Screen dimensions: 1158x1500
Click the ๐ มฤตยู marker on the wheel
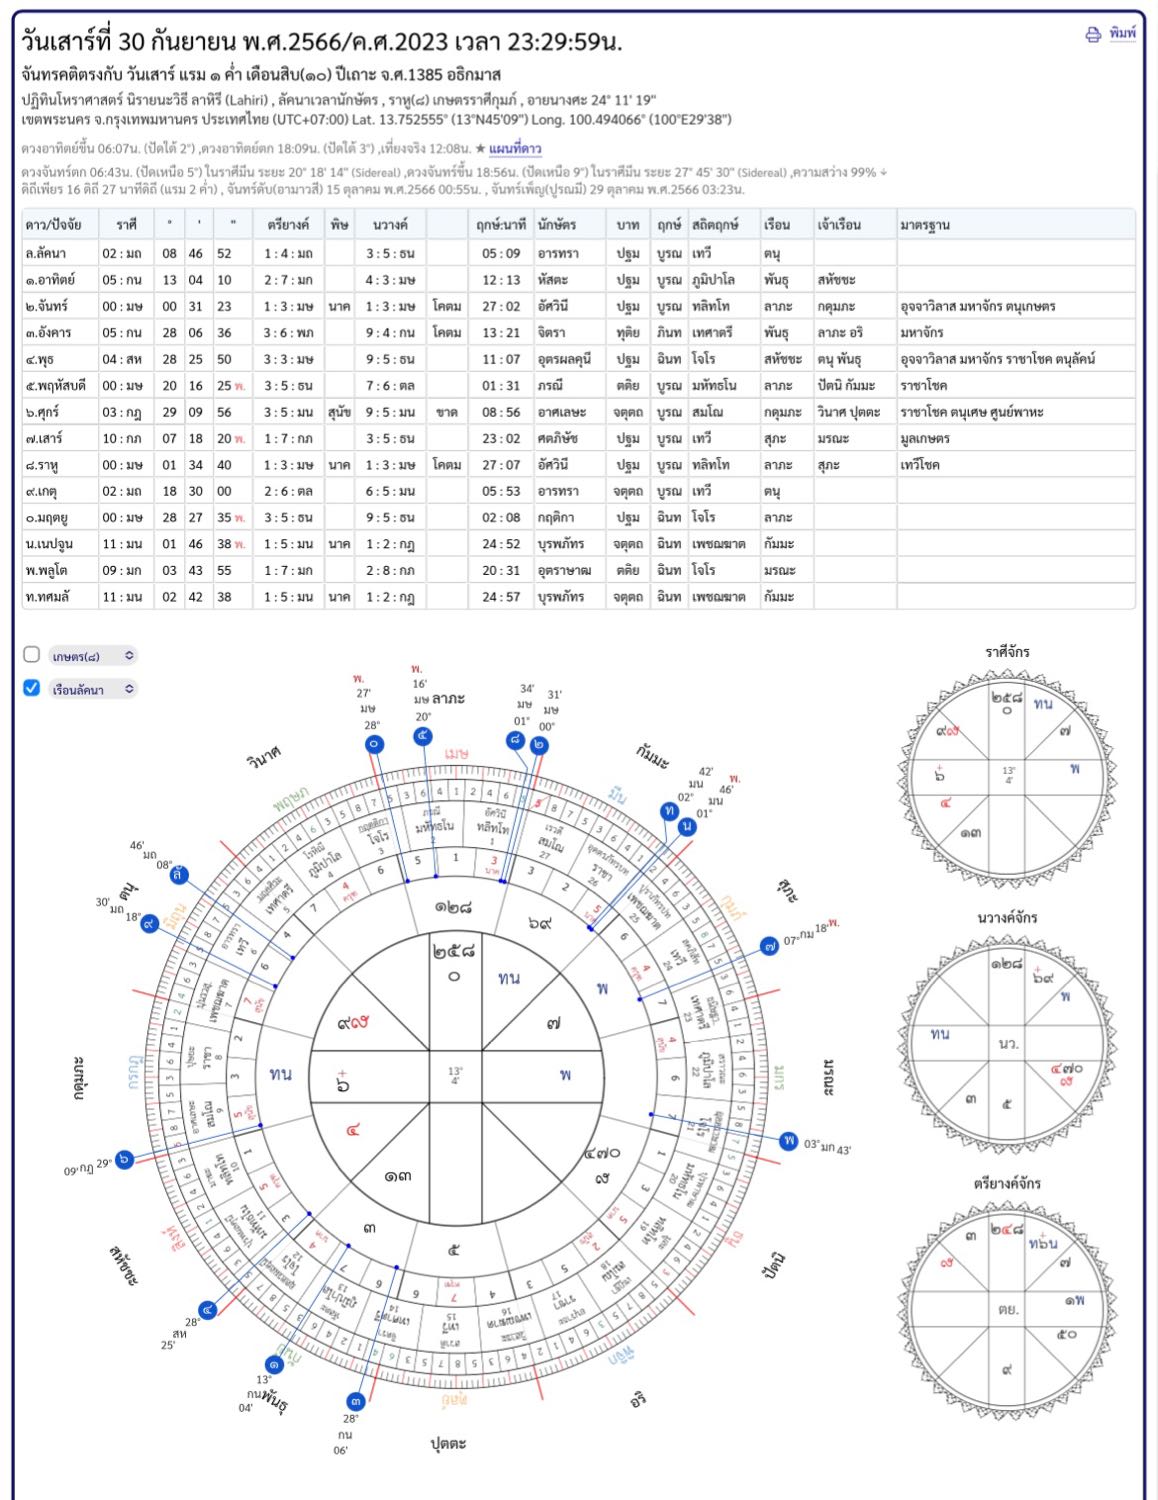(x=374, y=744)
